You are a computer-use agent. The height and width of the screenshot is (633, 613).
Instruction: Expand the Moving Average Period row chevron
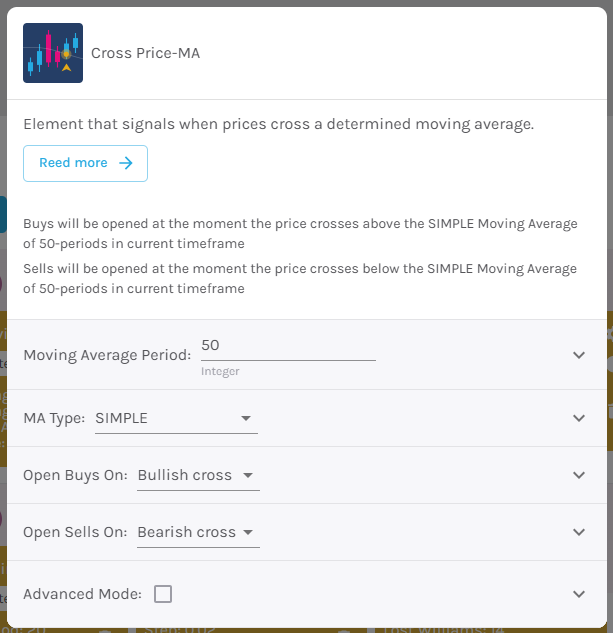pyautogui.click(x=579, y=355)
